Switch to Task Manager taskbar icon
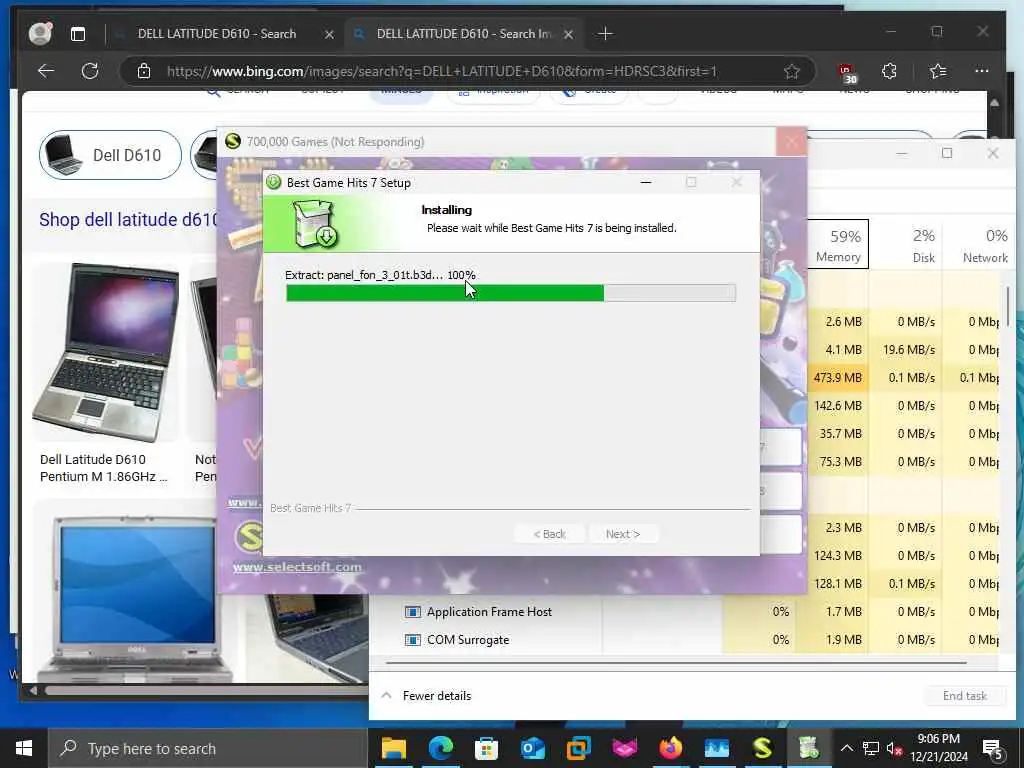This screenshot has height=768, width=1024. click(716, 748)
